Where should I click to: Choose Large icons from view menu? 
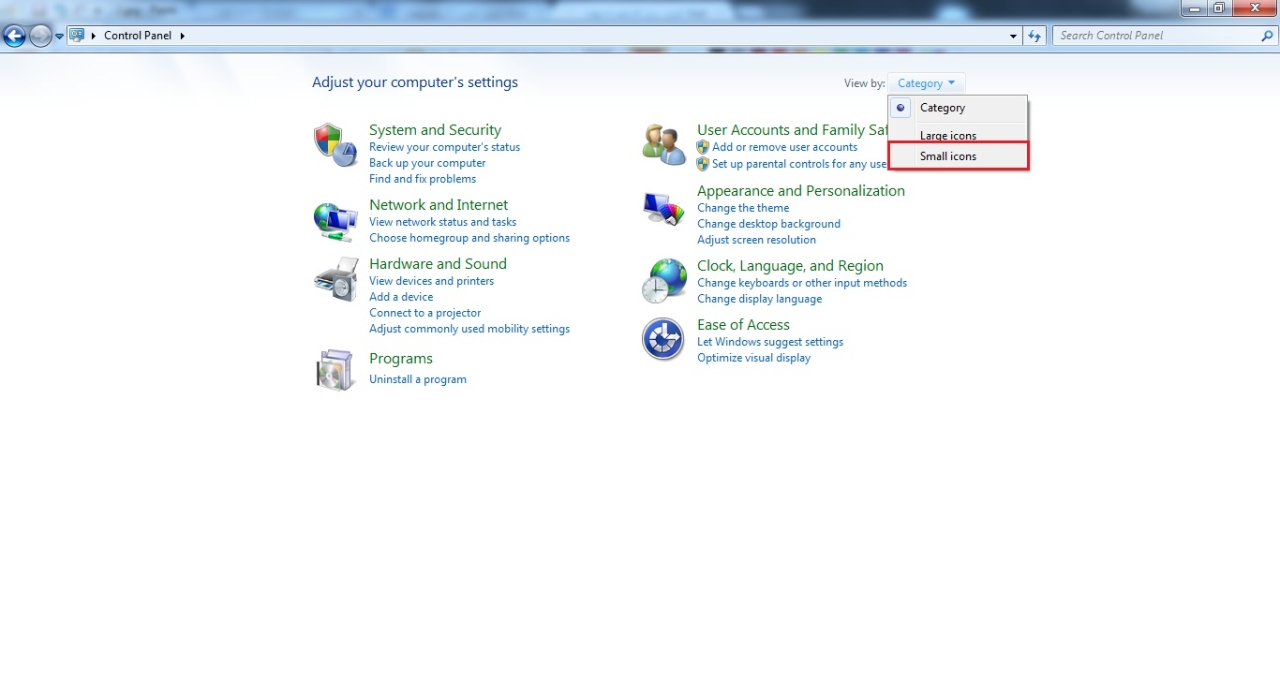coord(958,134)
